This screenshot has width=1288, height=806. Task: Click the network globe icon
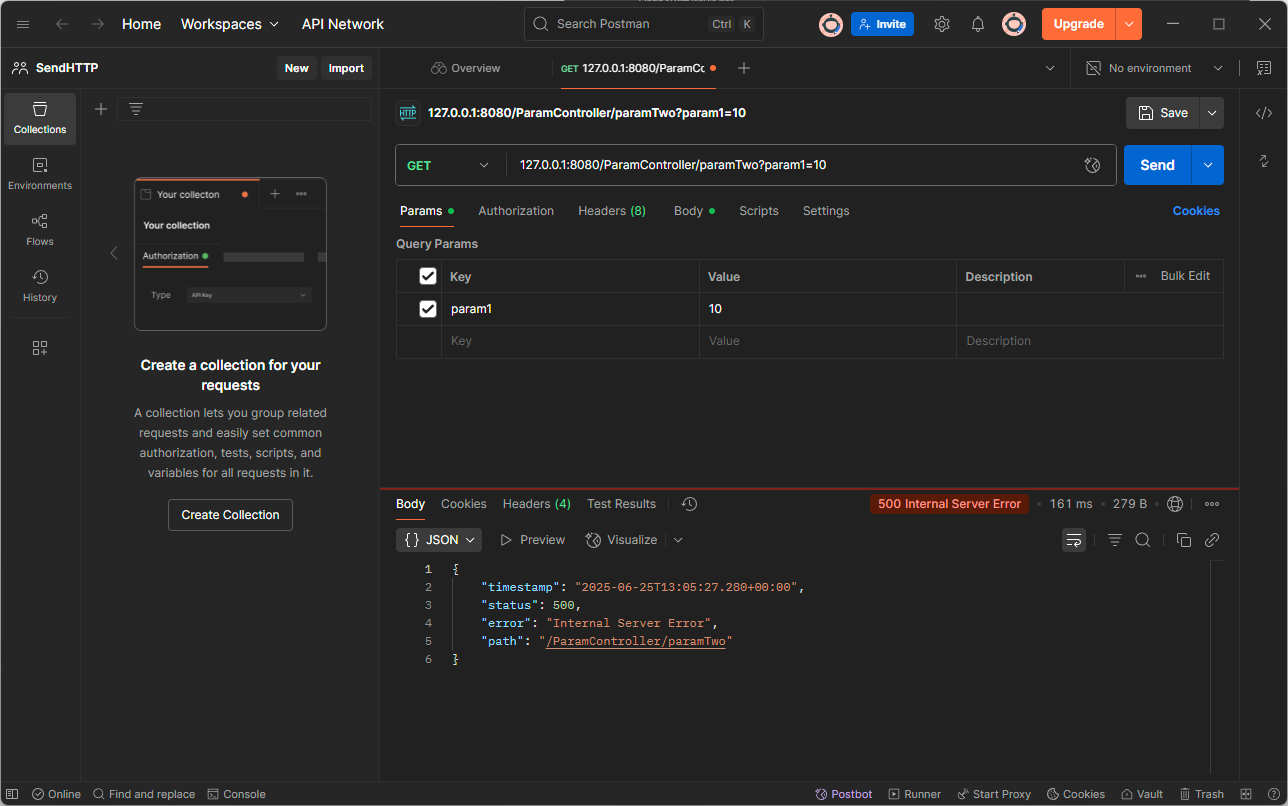pos(1175,504)
